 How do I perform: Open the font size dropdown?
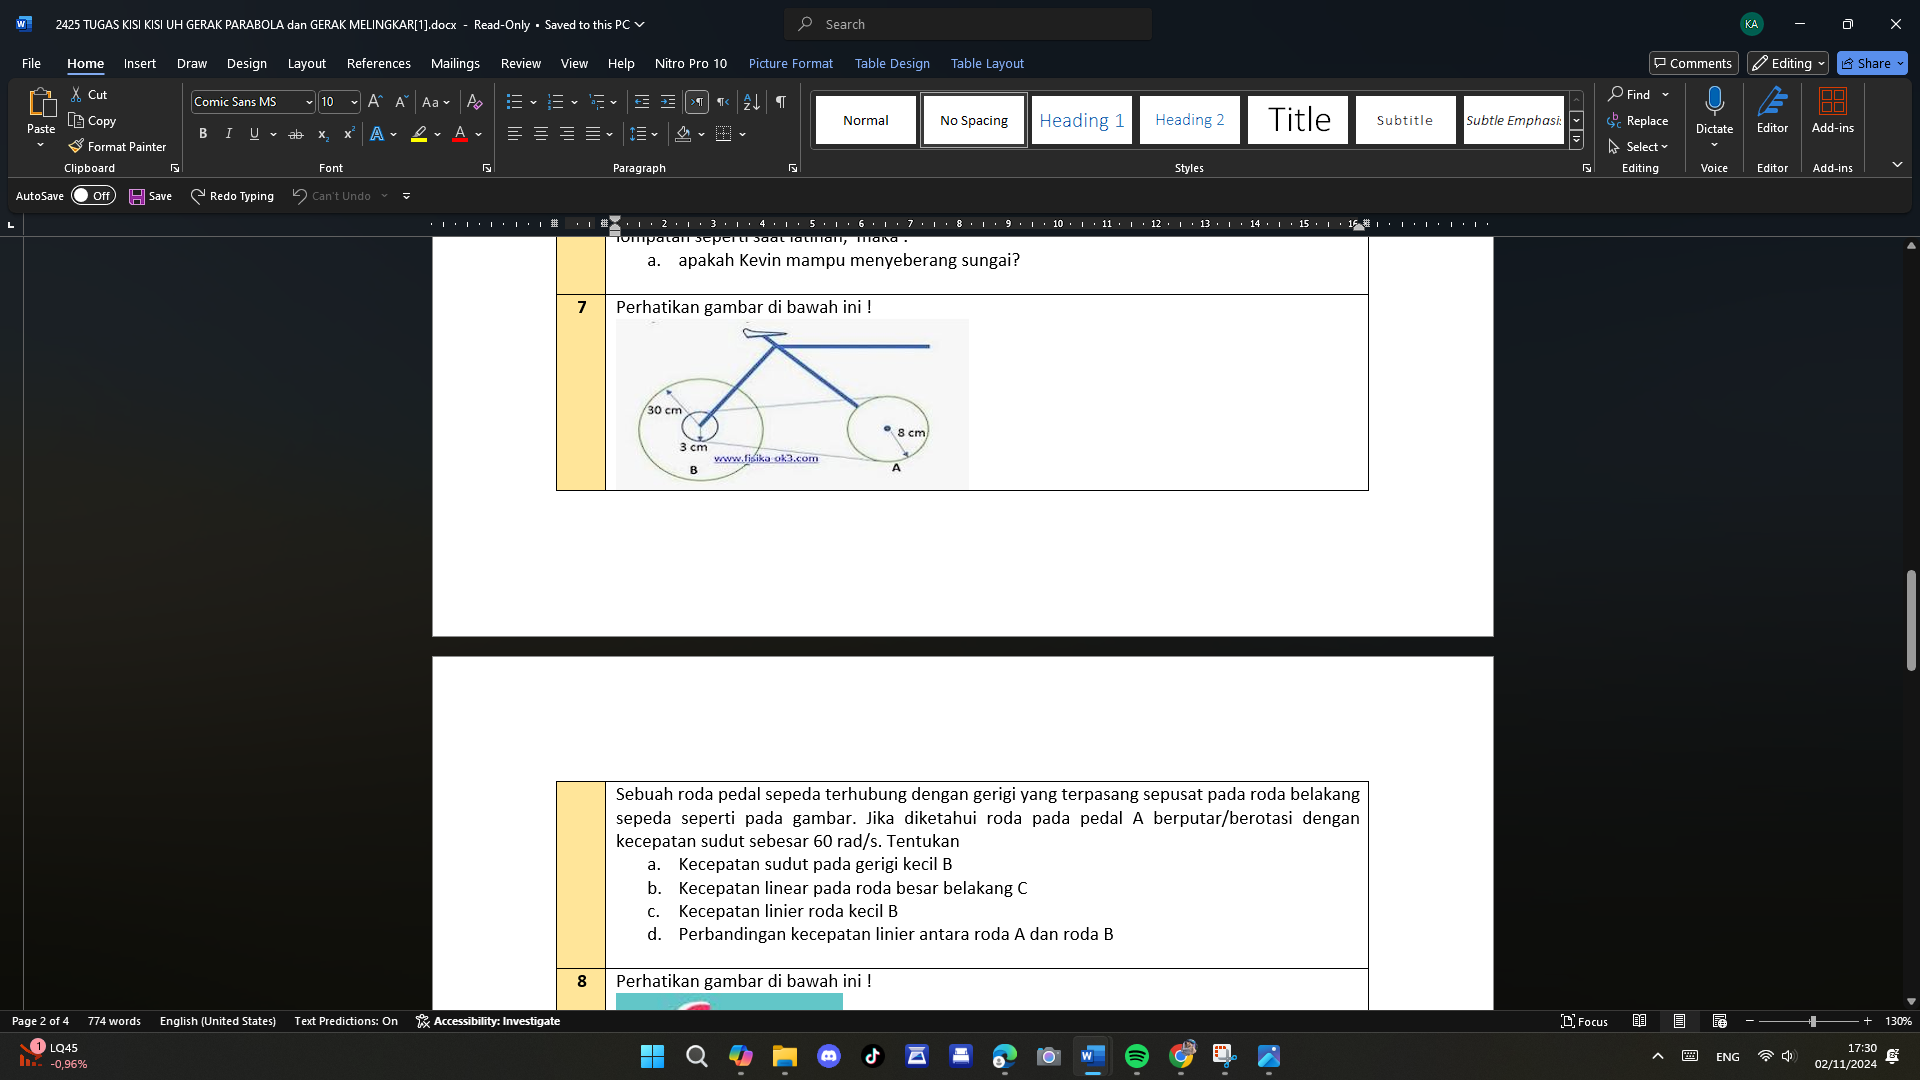coord(354,102)
